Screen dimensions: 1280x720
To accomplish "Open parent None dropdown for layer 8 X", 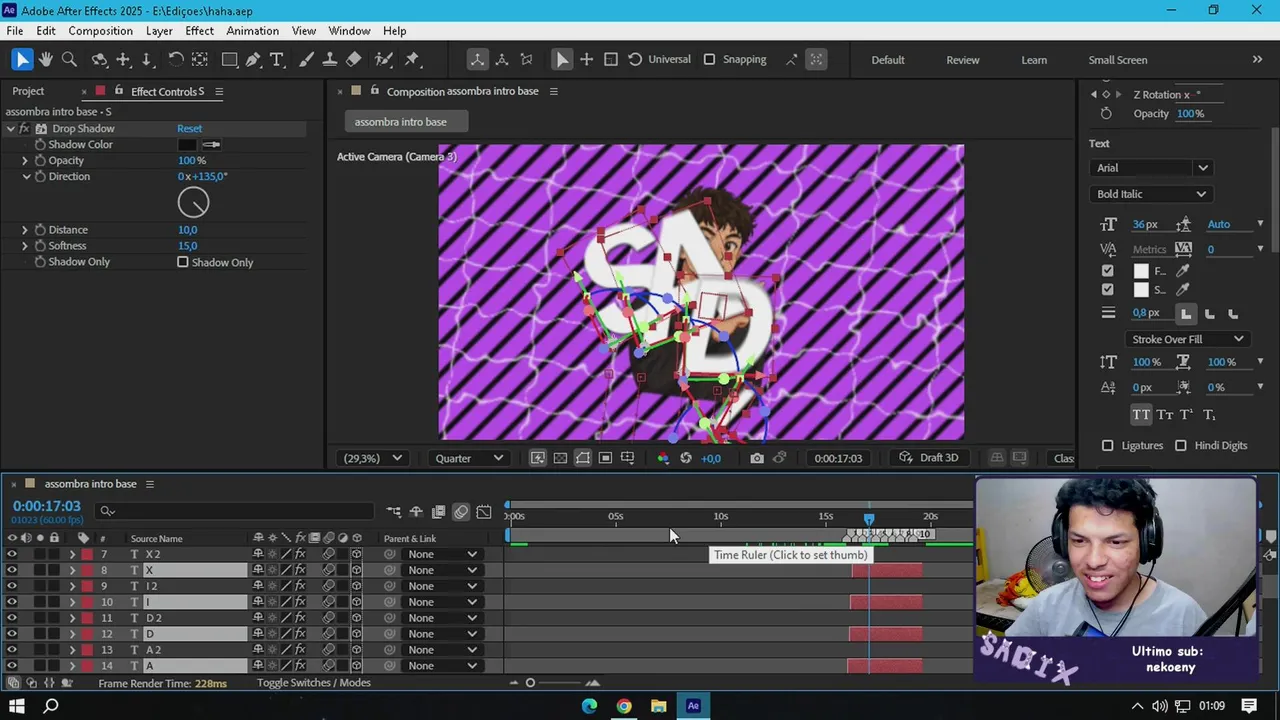I will pyautogui.click(x=443, y=570).
